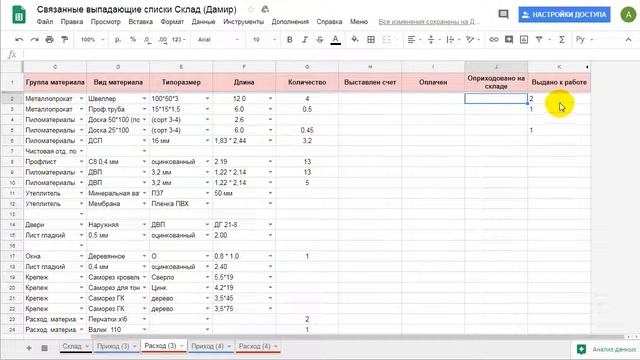Select column J header

(x=496, y=67)
